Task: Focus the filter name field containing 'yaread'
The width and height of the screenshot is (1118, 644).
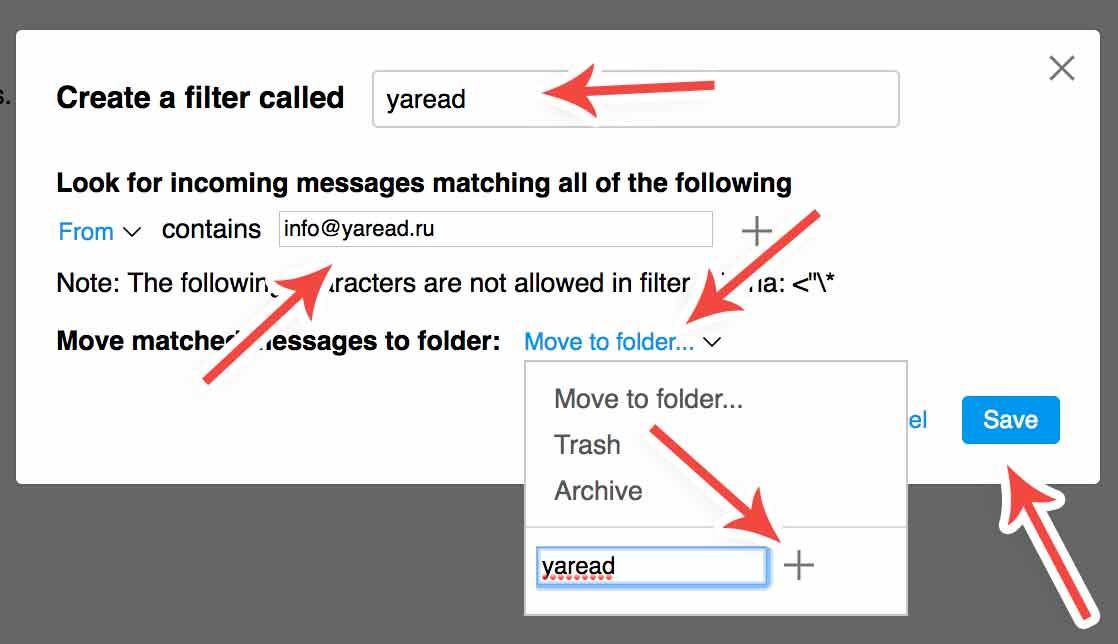Action: [635, 99]
